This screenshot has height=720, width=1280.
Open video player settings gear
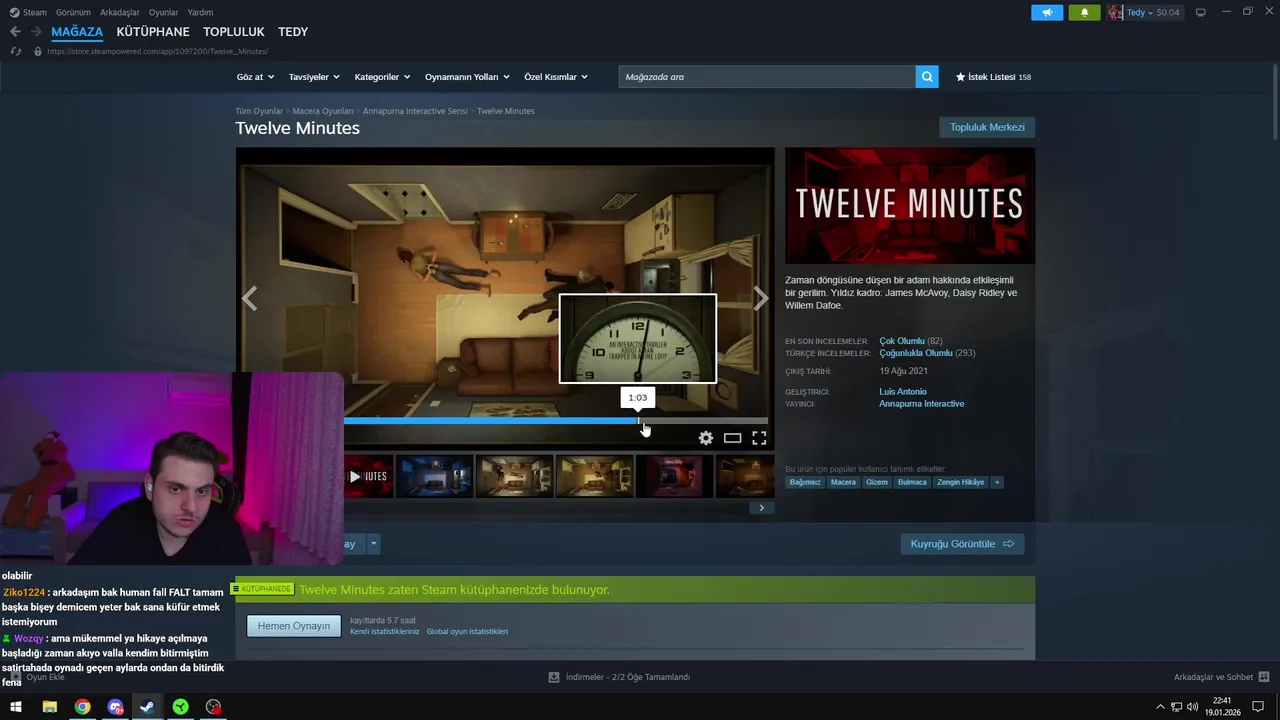(x=706, y=438)
